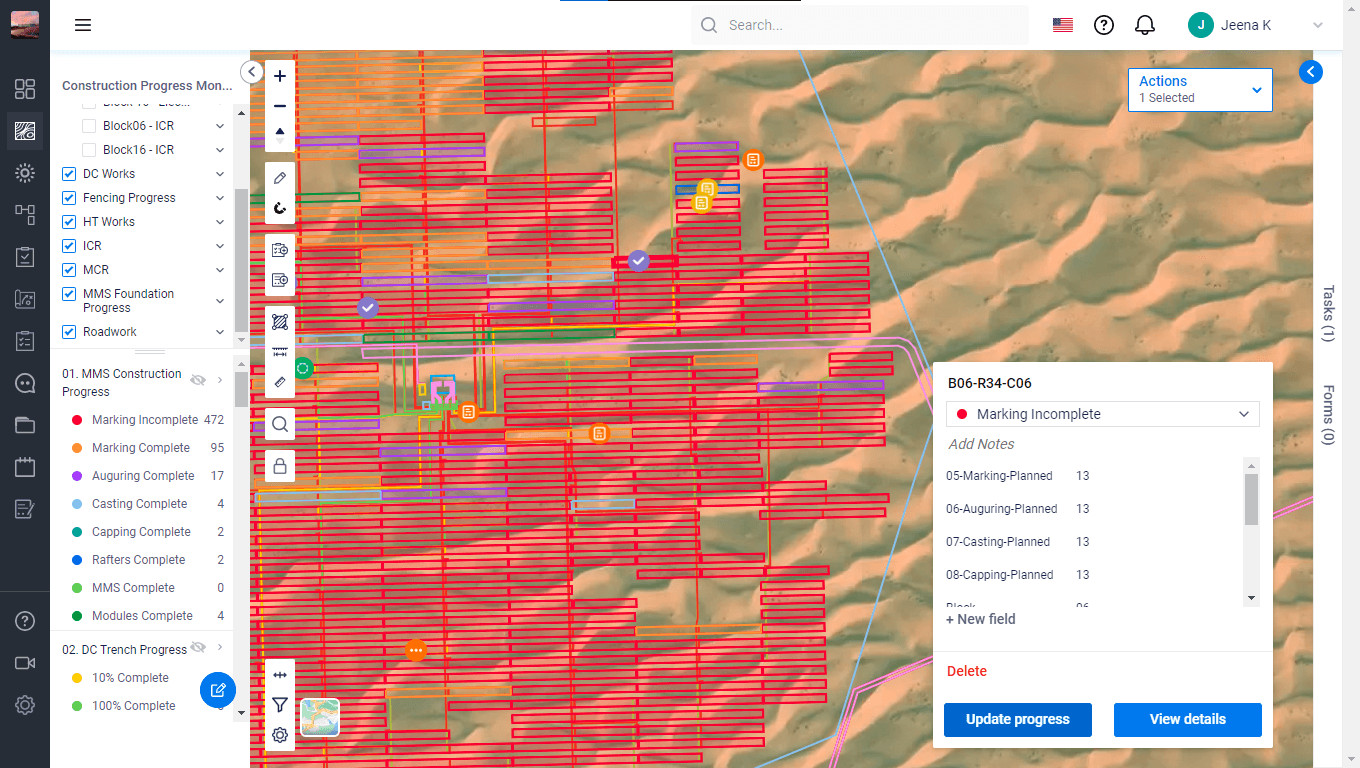Screen dimensions: 1360x768
Task: Open the folder icon in sidebar
Action: pos(25,425)
